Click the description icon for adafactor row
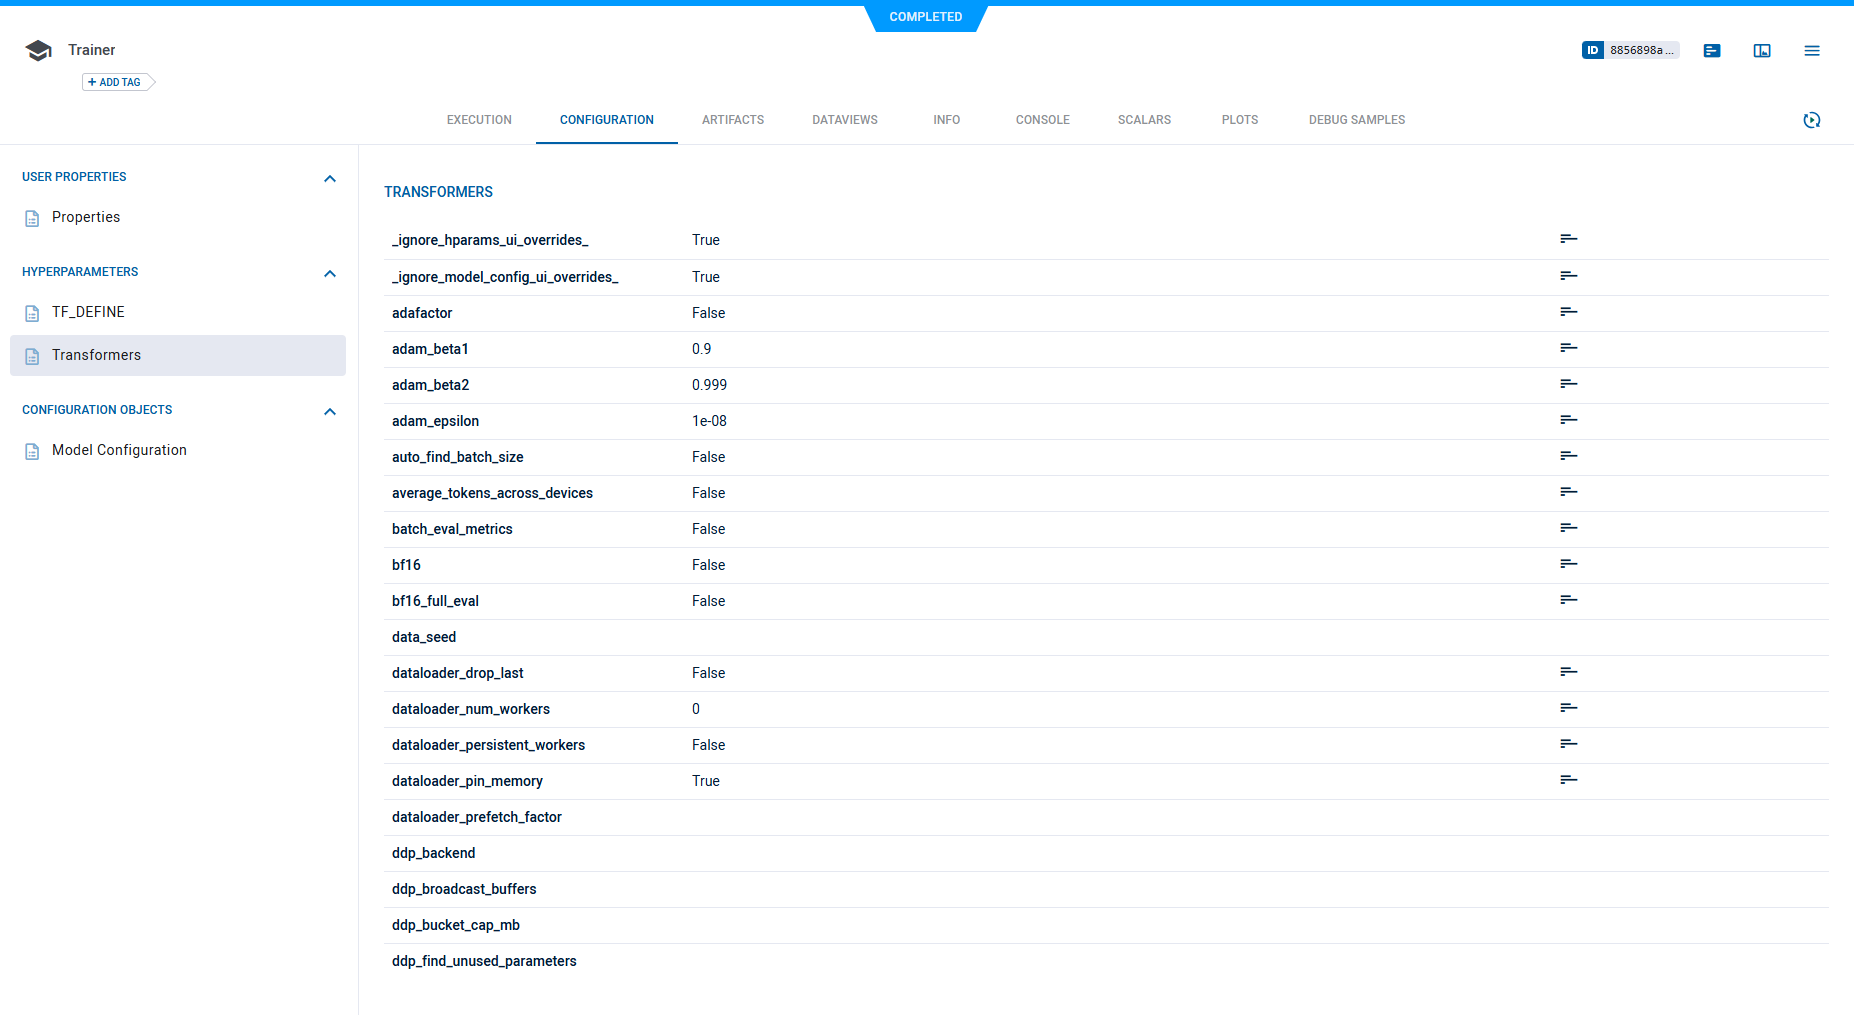The width and height of the screenshot is (1854, 1016). point(1568,312)
